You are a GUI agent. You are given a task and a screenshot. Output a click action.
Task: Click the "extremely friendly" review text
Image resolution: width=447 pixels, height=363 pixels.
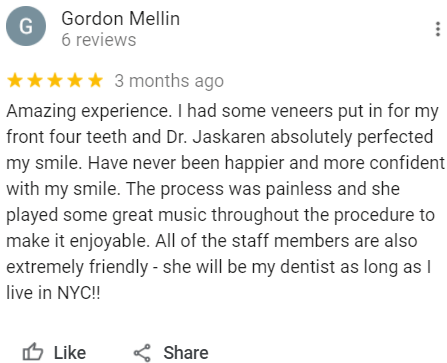click(77, 267)
